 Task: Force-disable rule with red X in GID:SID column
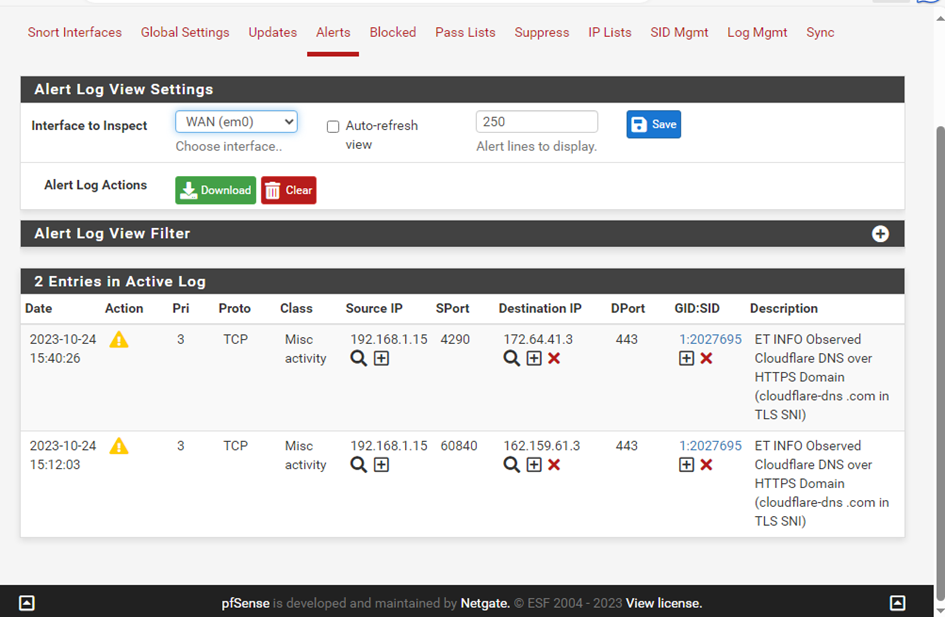706,358
